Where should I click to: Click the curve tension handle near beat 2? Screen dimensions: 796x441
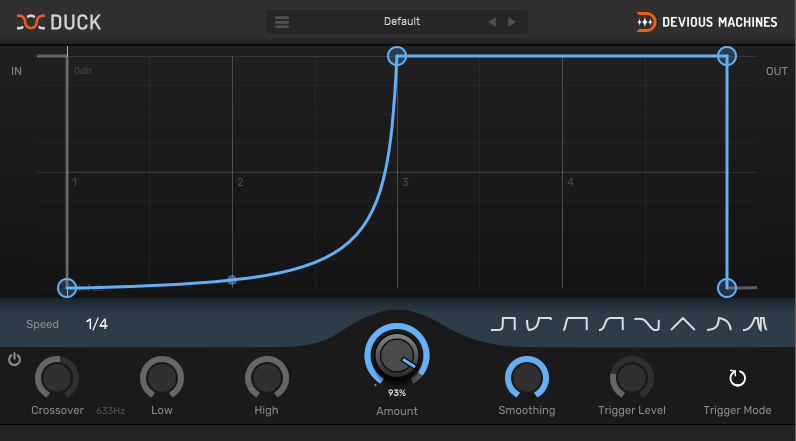(x=232, y=280)
